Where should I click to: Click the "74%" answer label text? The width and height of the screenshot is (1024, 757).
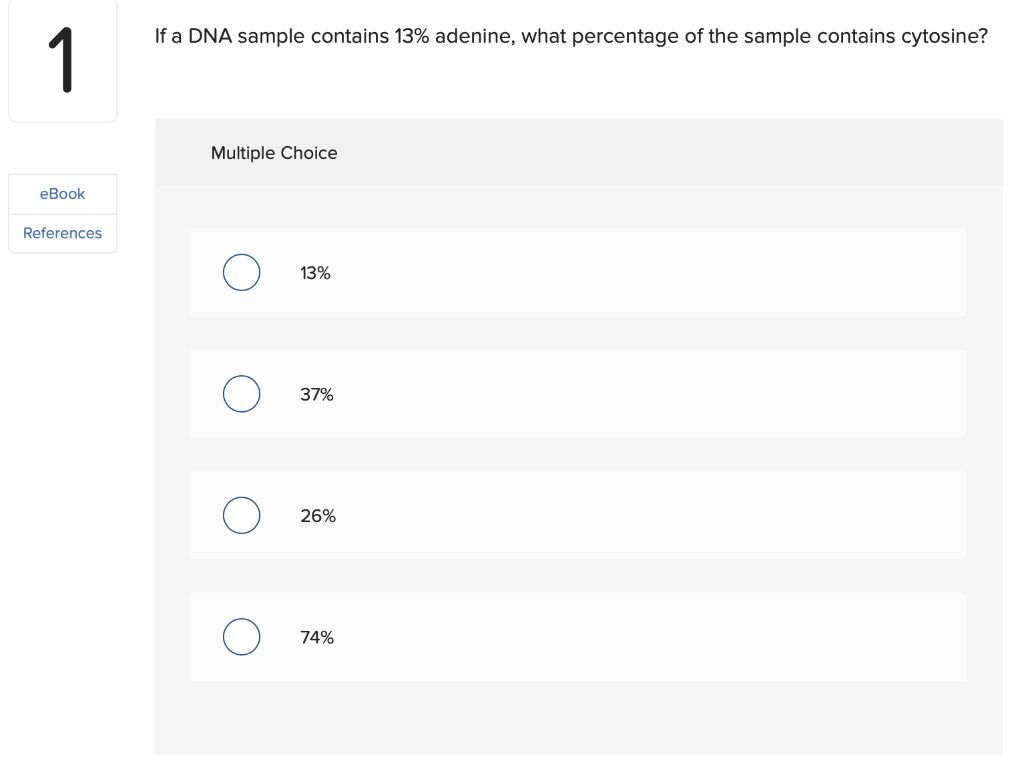[x=317, y=637]
